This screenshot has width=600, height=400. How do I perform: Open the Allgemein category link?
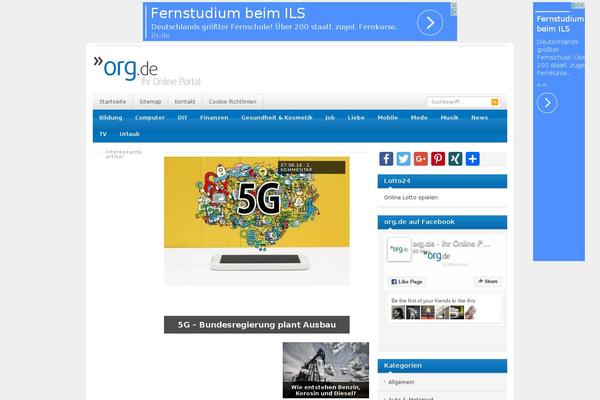tap(401, 382)
